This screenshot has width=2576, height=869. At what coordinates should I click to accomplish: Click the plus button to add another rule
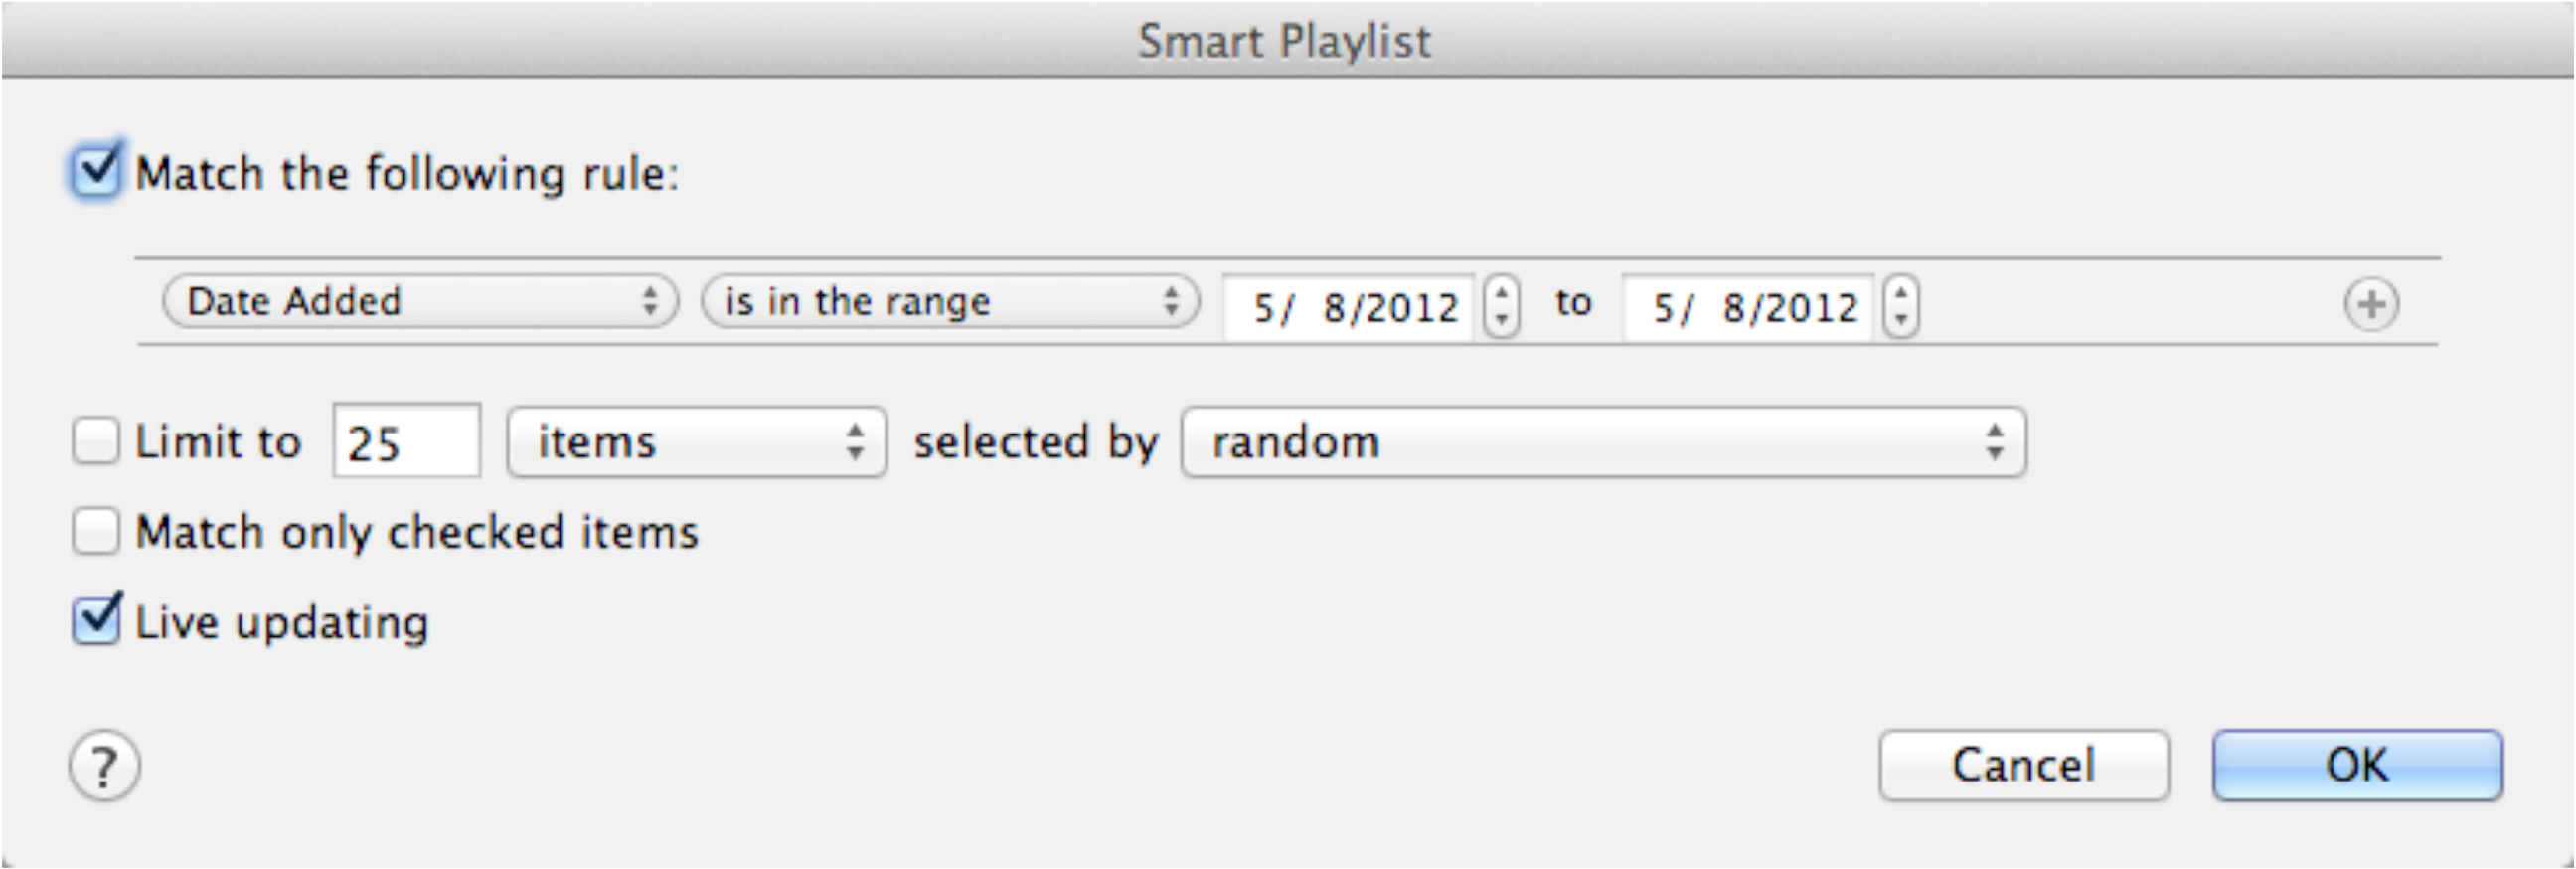coord(2373,304)
